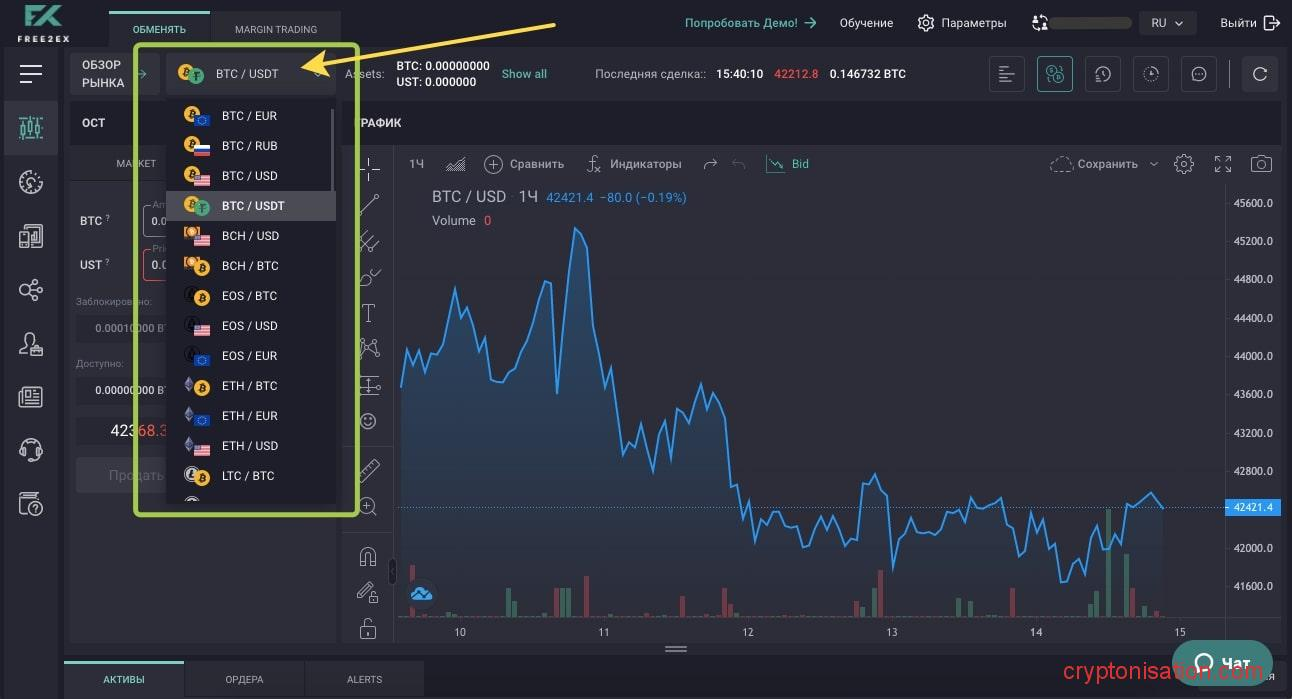Image resolution: width=1292 pixels, height=699 pixels.
Task: Click the Попробовать Демо link
Action: click(x=750, y=23)
